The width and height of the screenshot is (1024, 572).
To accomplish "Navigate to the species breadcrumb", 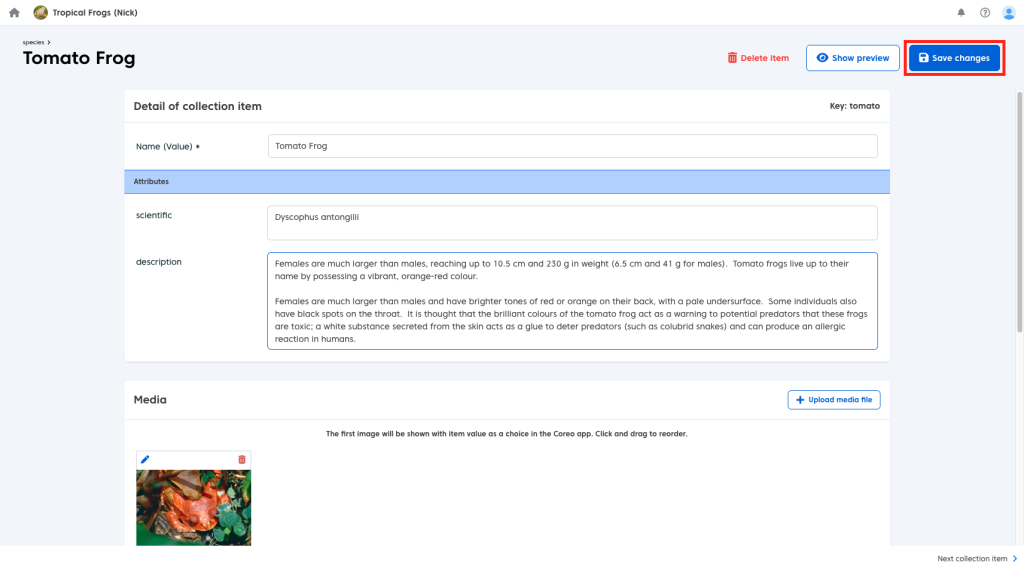I will point(33,42).
